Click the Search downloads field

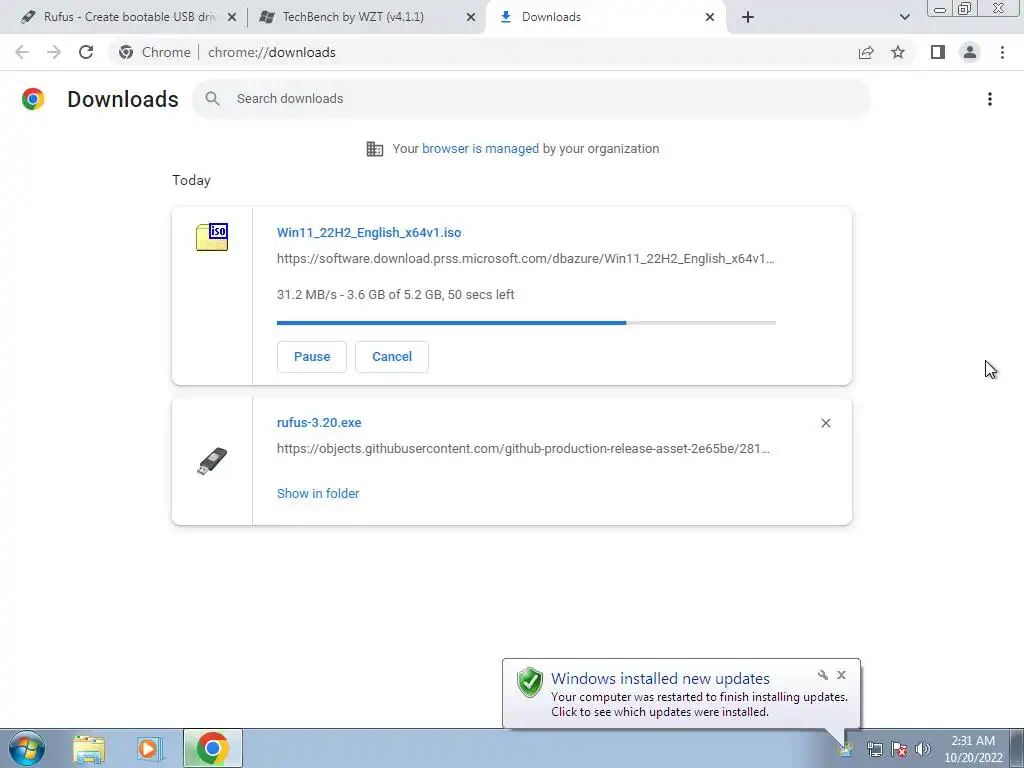point(532,99)
